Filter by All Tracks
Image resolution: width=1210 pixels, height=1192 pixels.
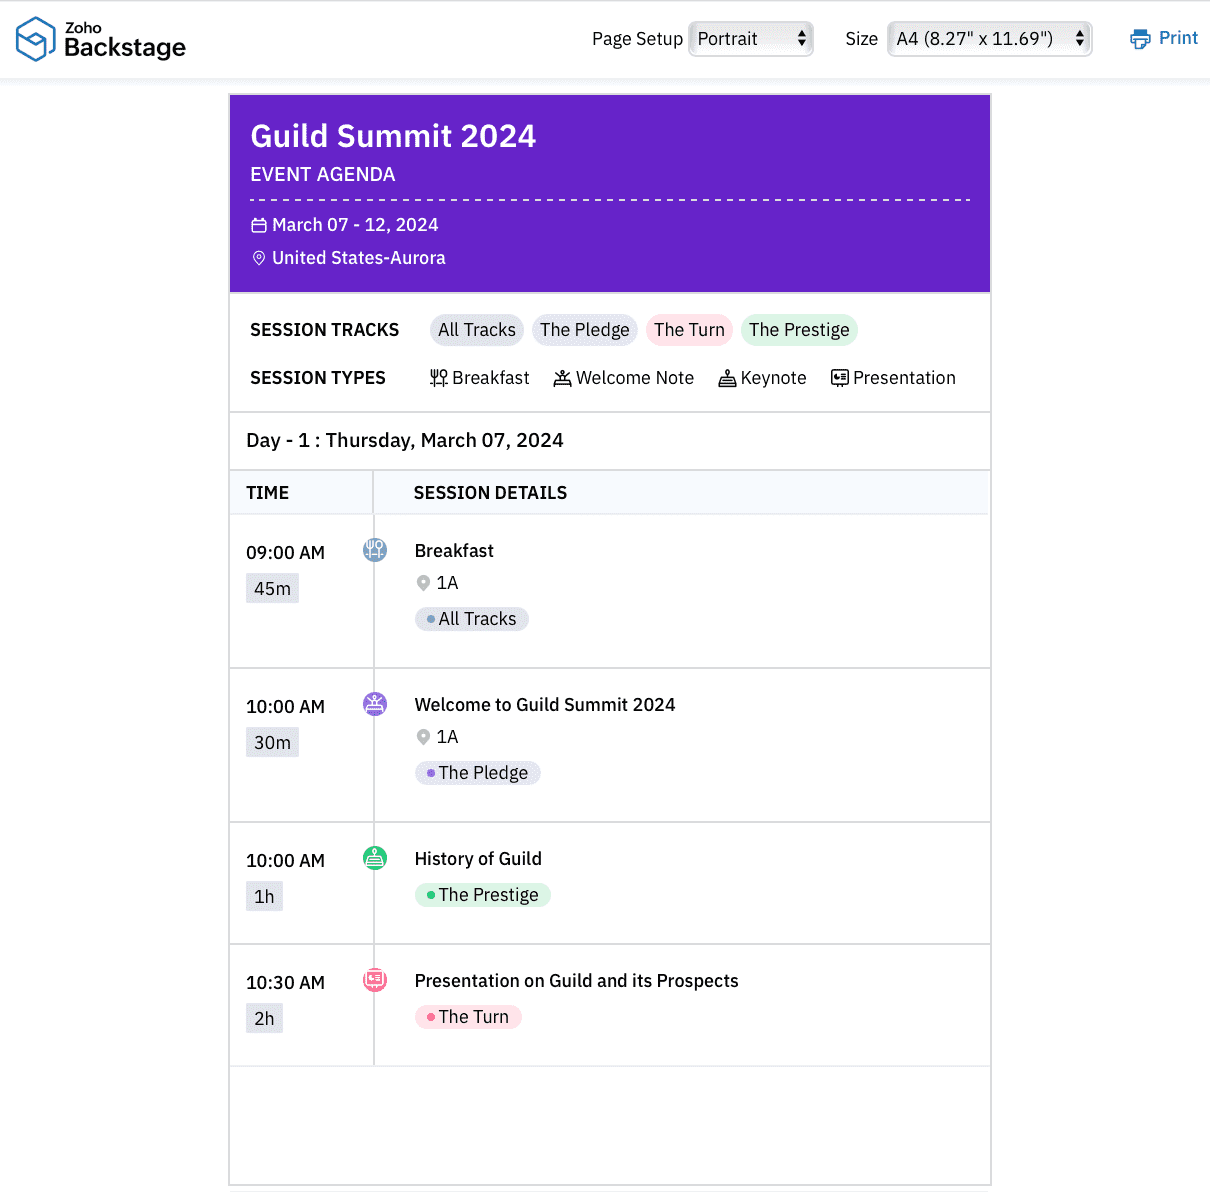coord(477,330)
